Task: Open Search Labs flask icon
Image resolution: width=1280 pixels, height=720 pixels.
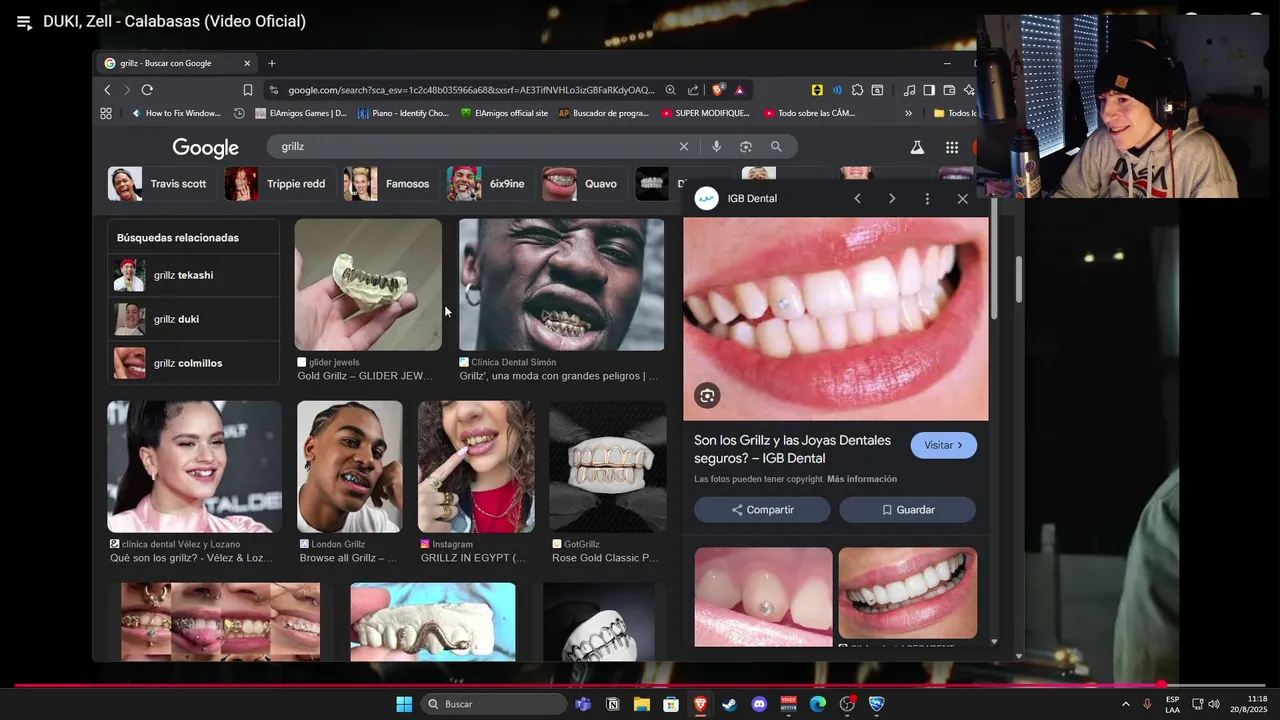Action: [917, 147]
